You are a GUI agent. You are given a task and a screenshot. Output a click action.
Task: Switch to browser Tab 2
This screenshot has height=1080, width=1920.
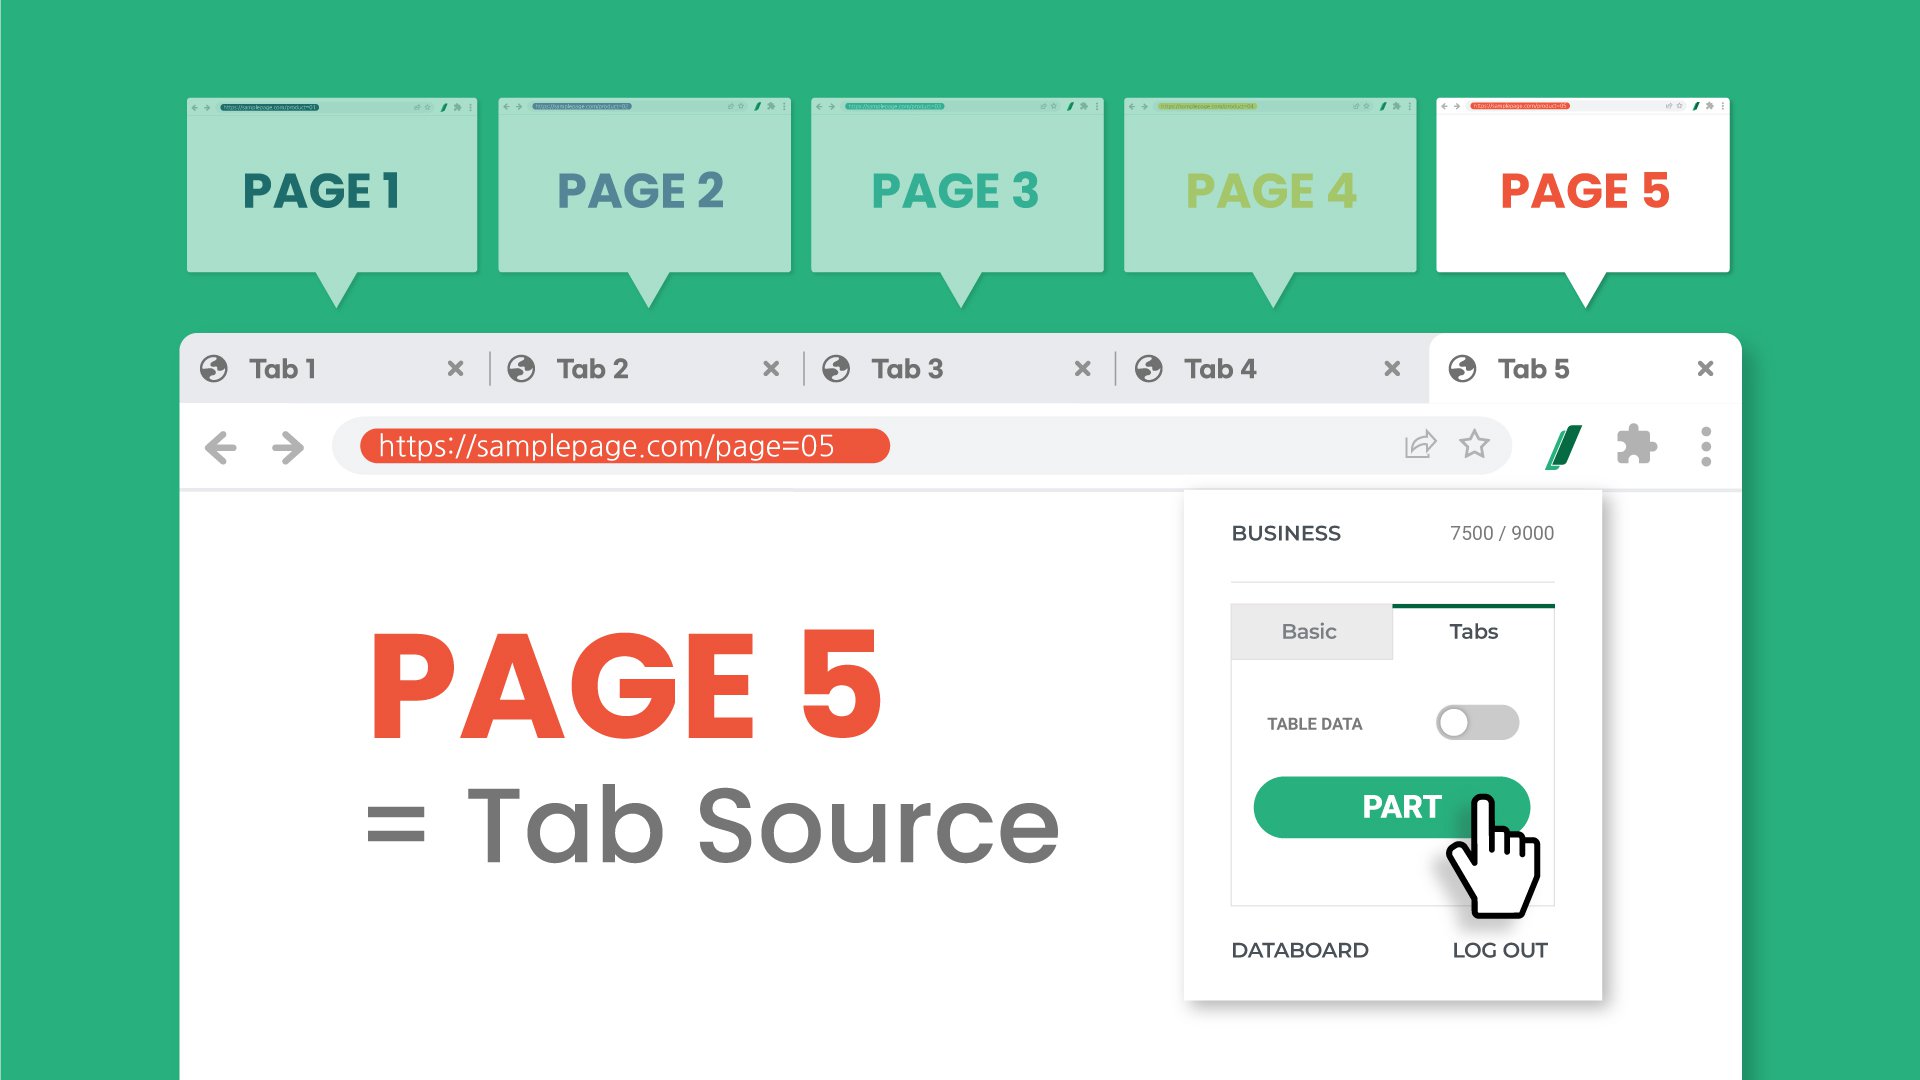pos(592,369)
